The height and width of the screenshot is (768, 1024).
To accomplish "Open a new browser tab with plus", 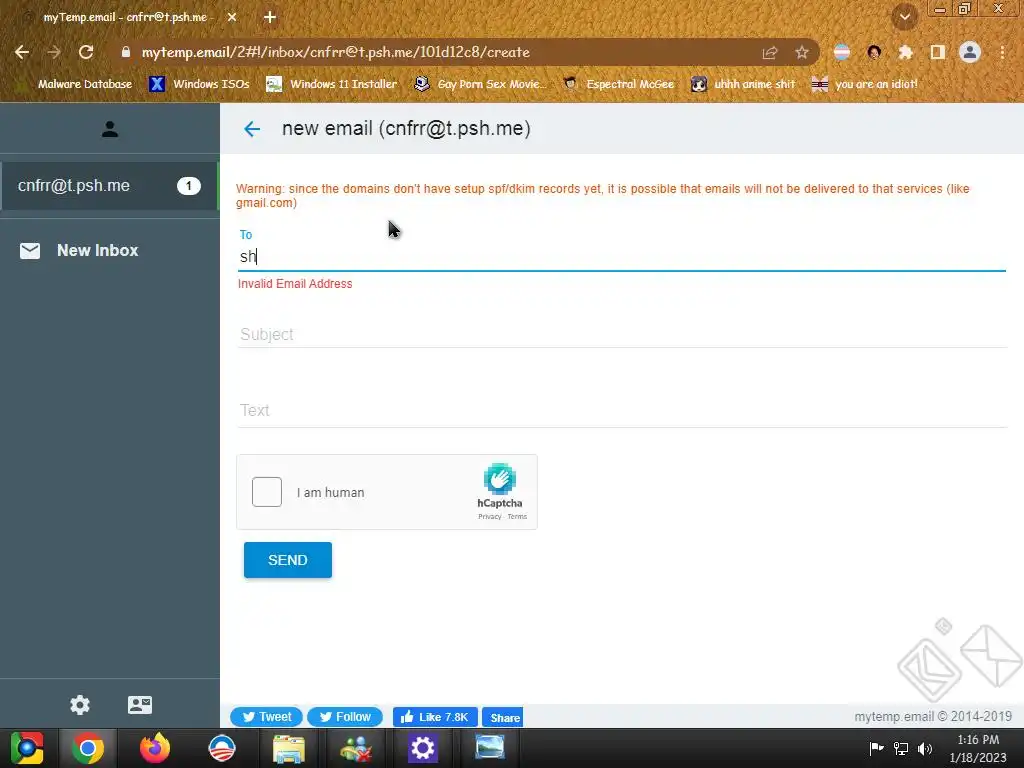I will [270, 17].
